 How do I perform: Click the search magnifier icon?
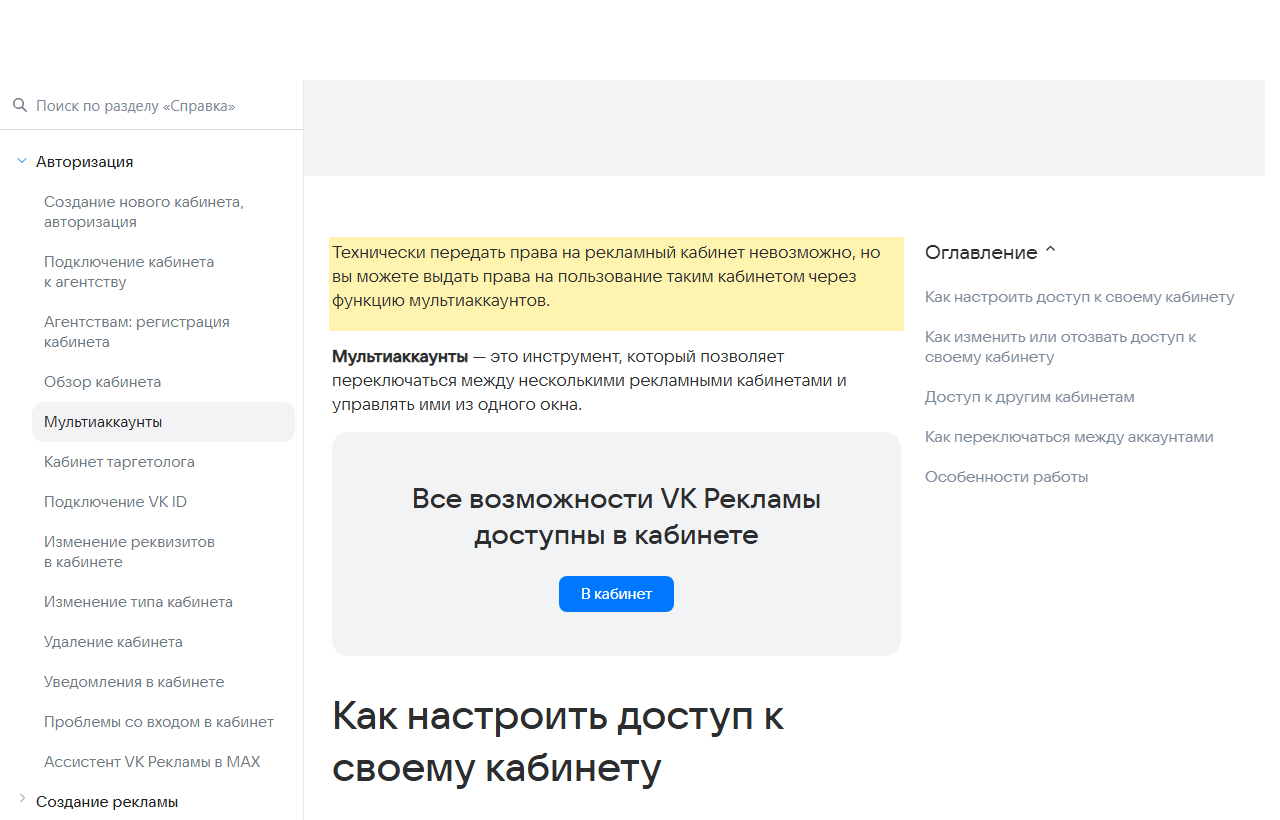click(x=19, y=105)
